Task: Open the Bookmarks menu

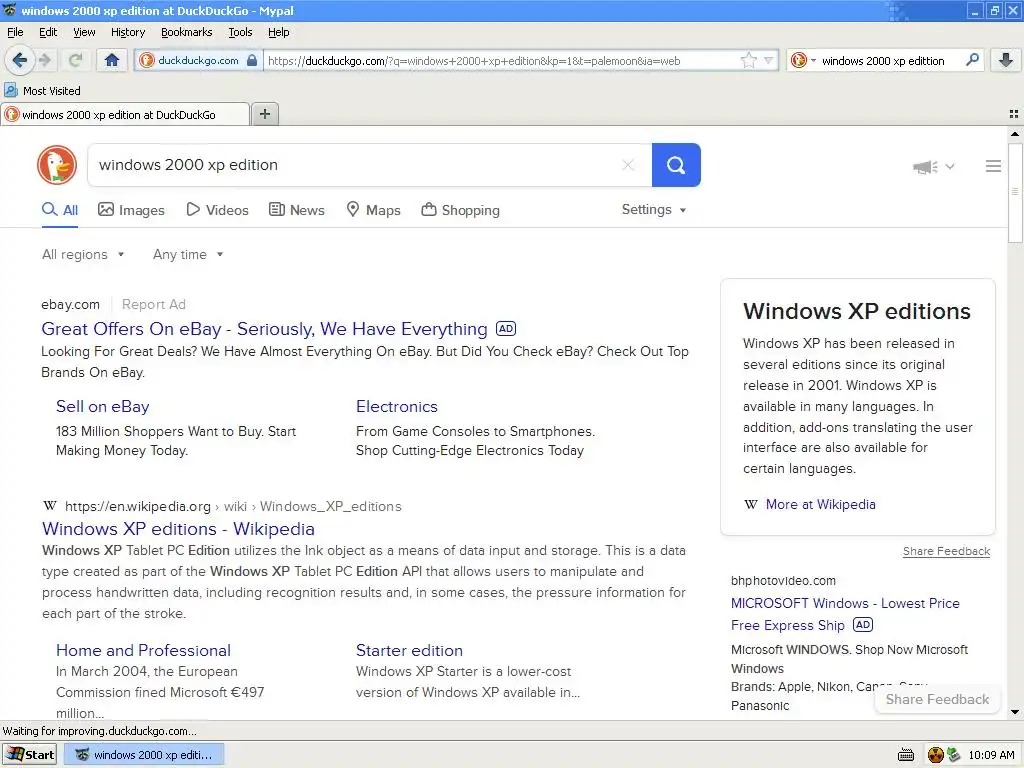Action: [187, 32]
